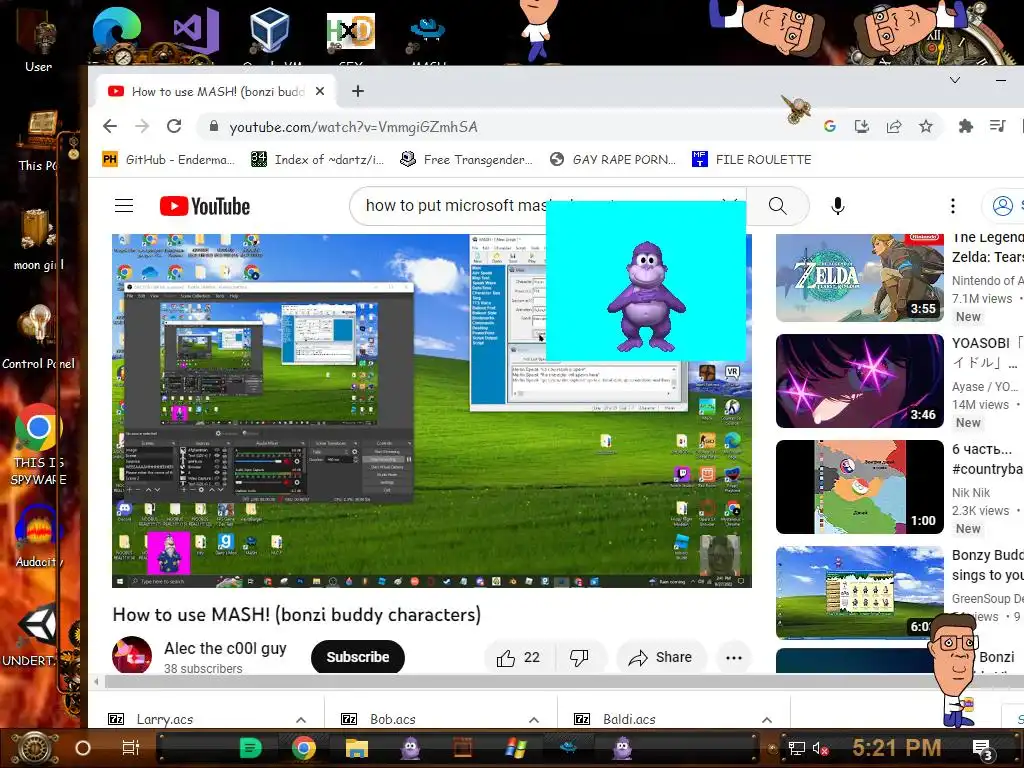Go to YouTube home via logo
1024x768 pixels.
pyautogui.click(x=205, y=206)
